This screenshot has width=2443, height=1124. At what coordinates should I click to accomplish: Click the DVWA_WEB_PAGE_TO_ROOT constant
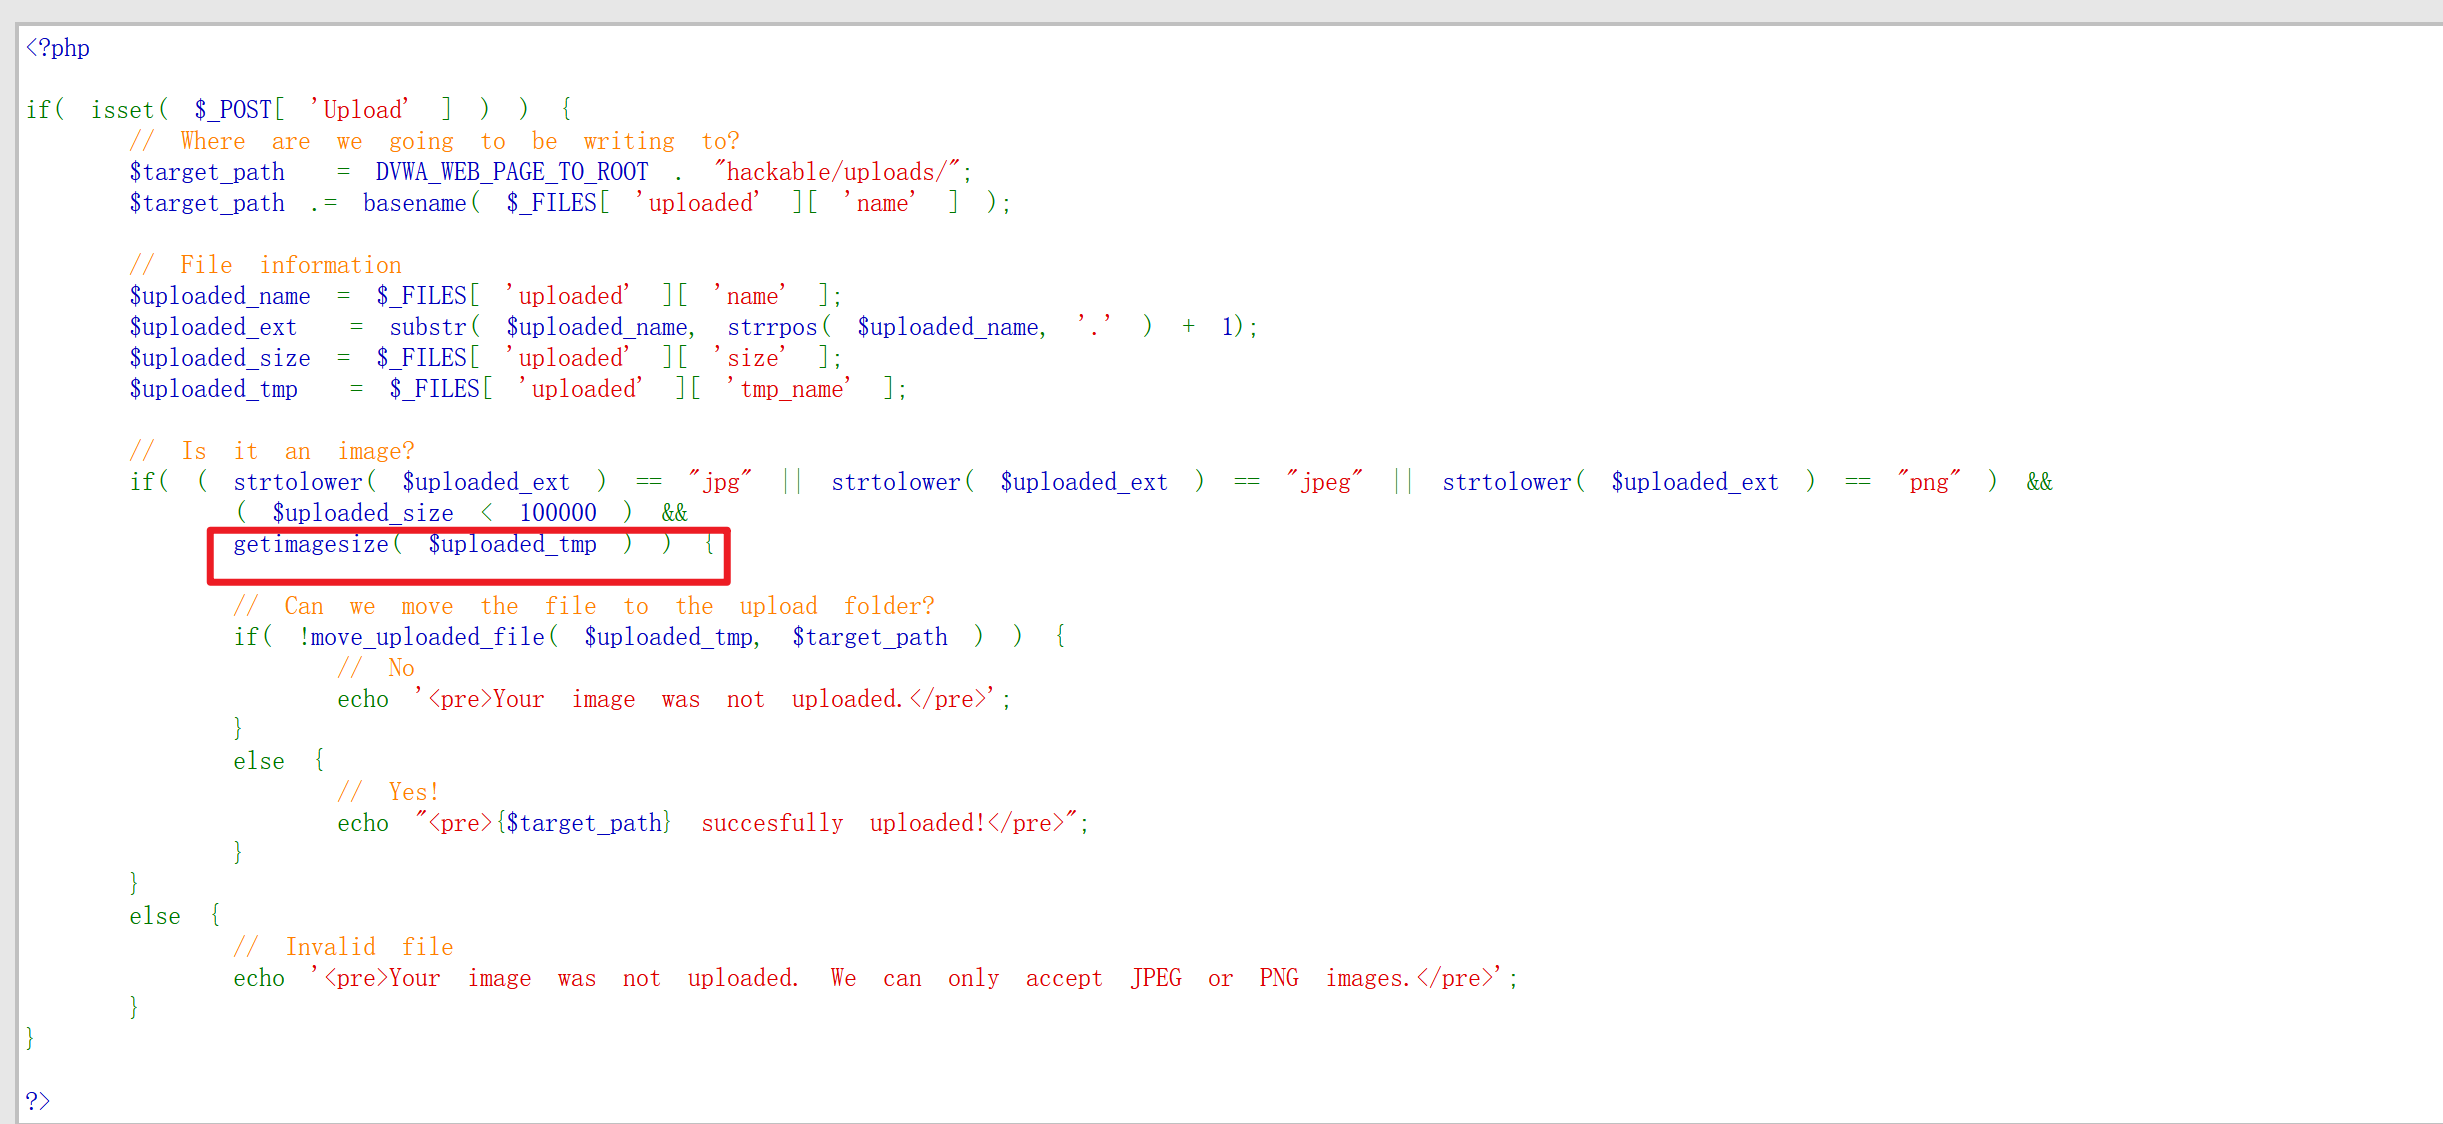(512, 172)
